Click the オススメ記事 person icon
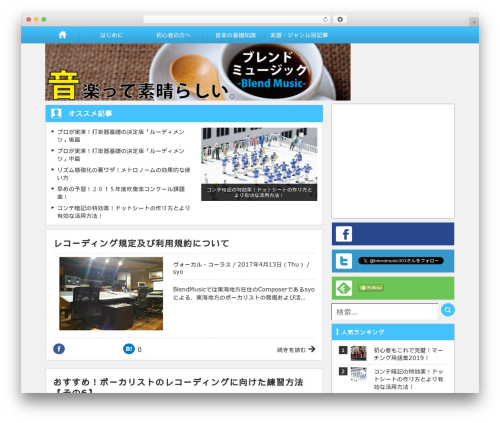This screenshot has height=423, width=500. [56, 113]
